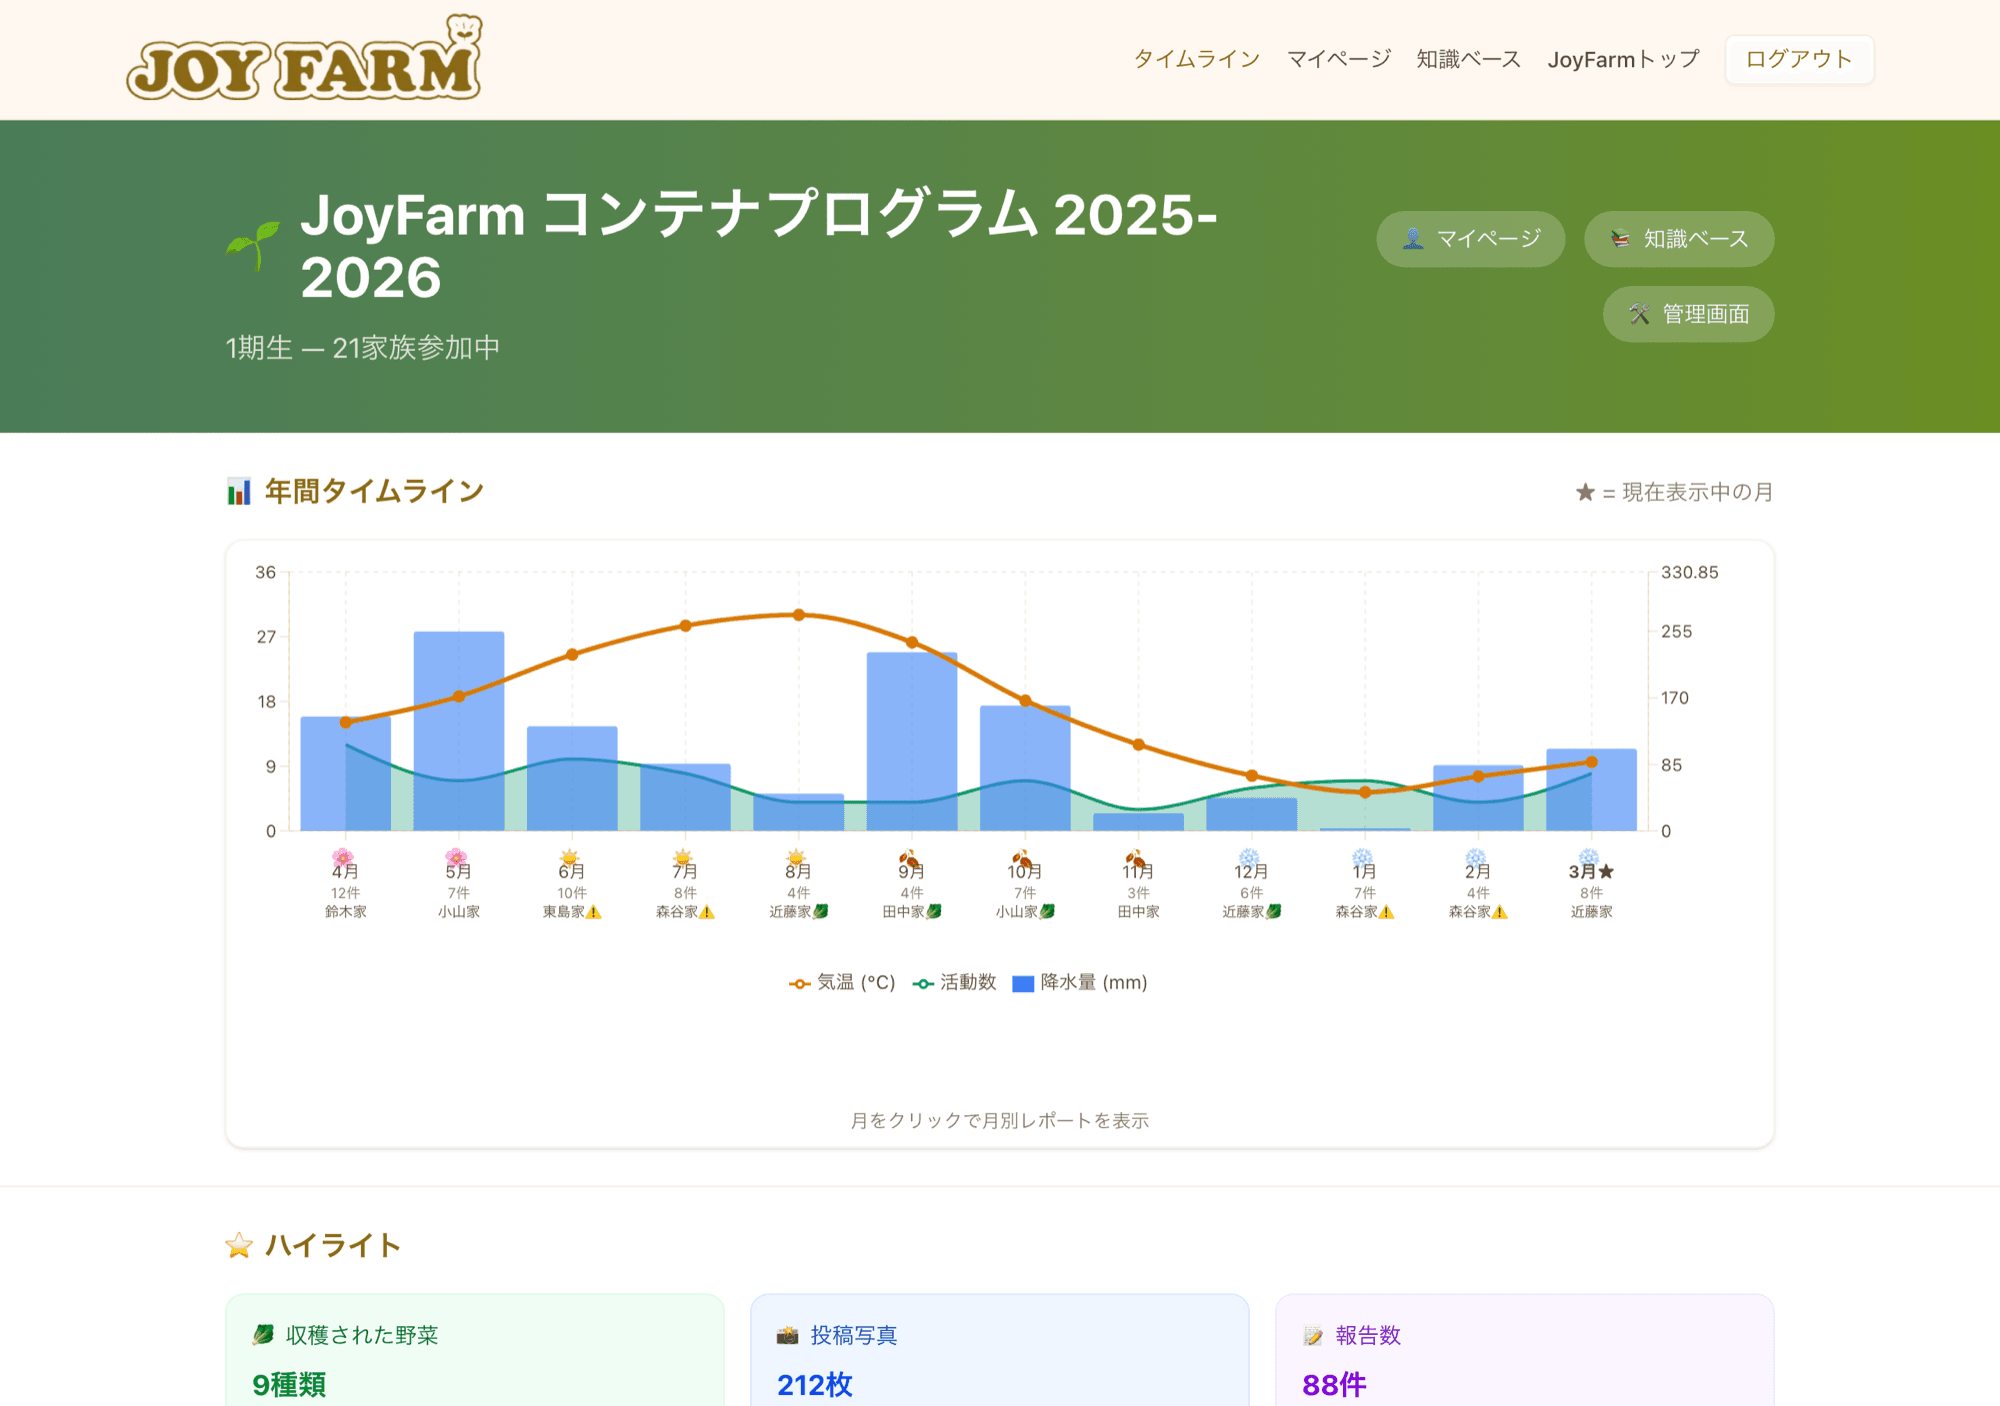This screenshot has height=1406, width=2000.
Task: Click the green 知識ベース pill button
Action: click(1679, 239)
